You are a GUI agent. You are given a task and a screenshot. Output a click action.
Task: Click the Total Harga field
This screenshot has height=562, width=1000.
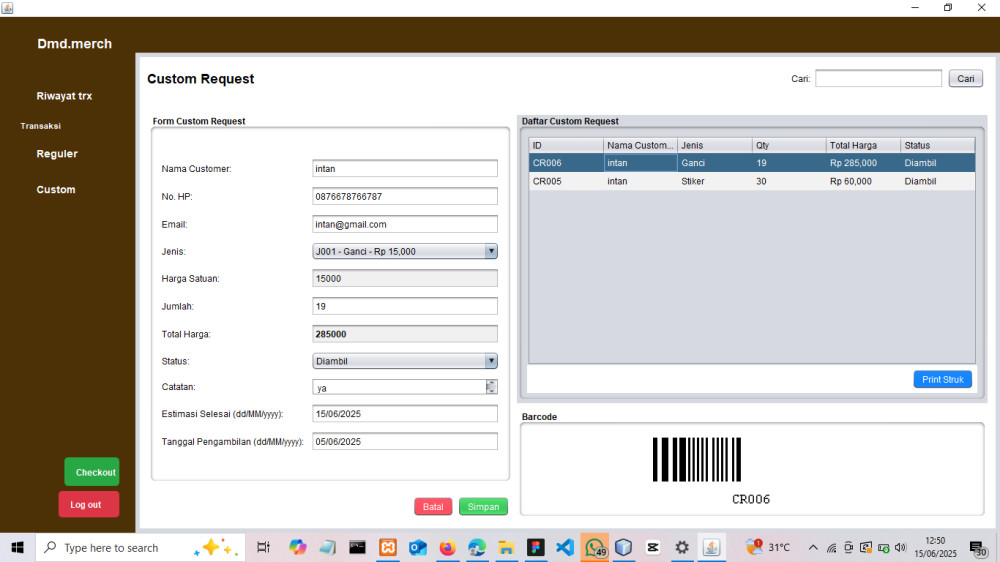pyautogui.click(x=405, y=334)
